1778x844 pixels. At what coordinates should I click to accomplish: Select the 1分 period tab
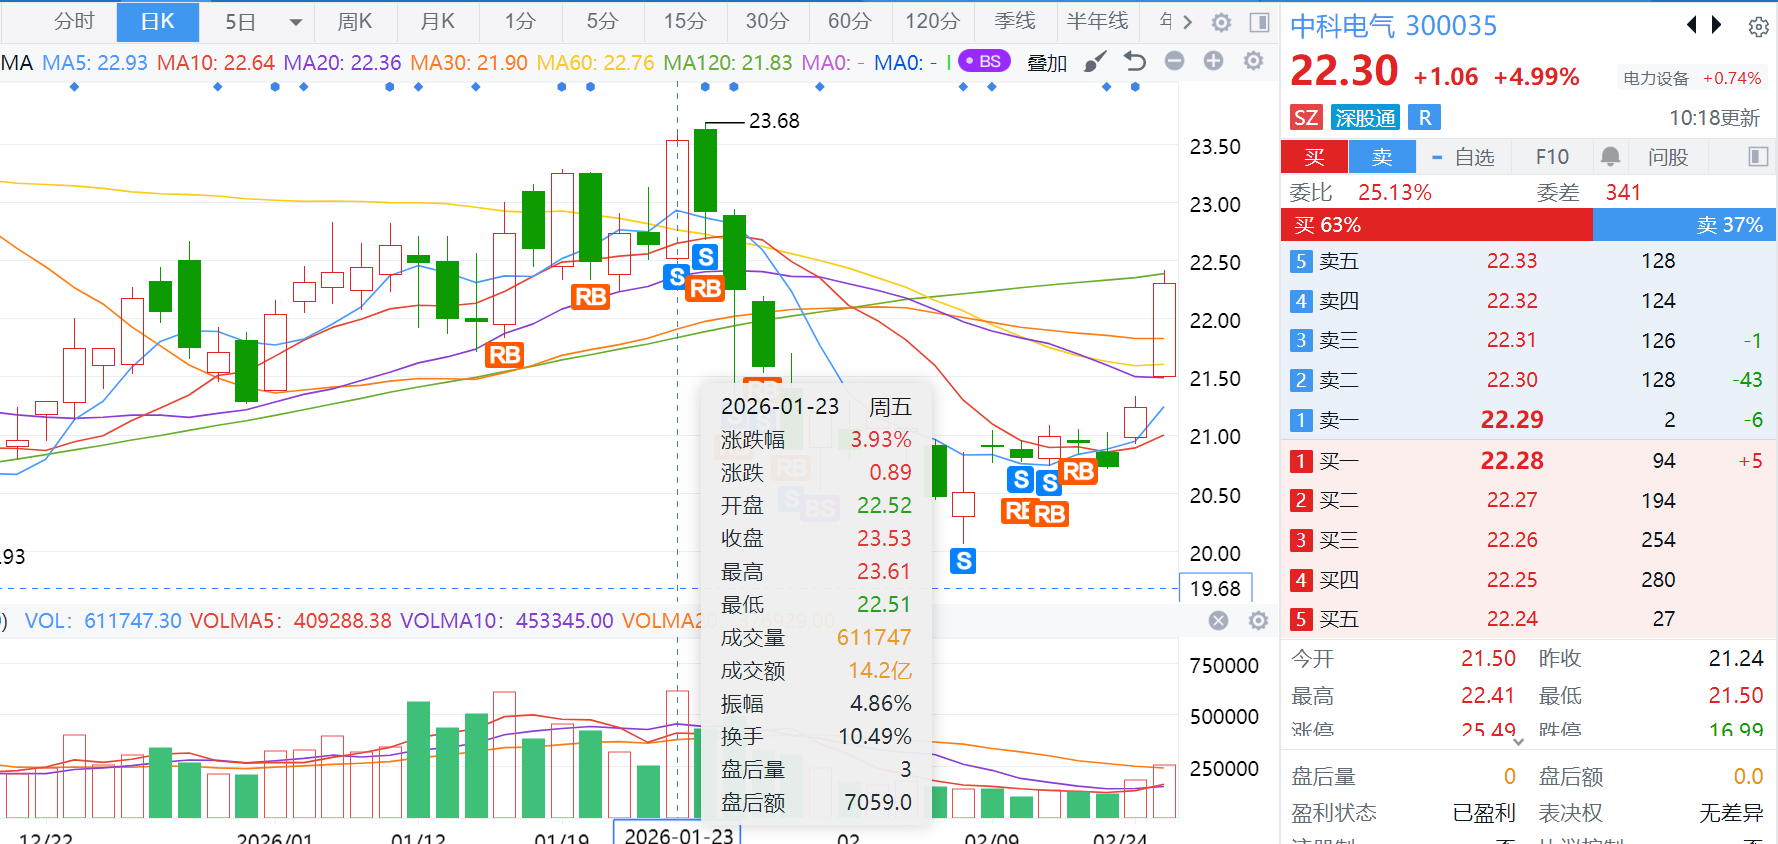(x=520, y=21)
